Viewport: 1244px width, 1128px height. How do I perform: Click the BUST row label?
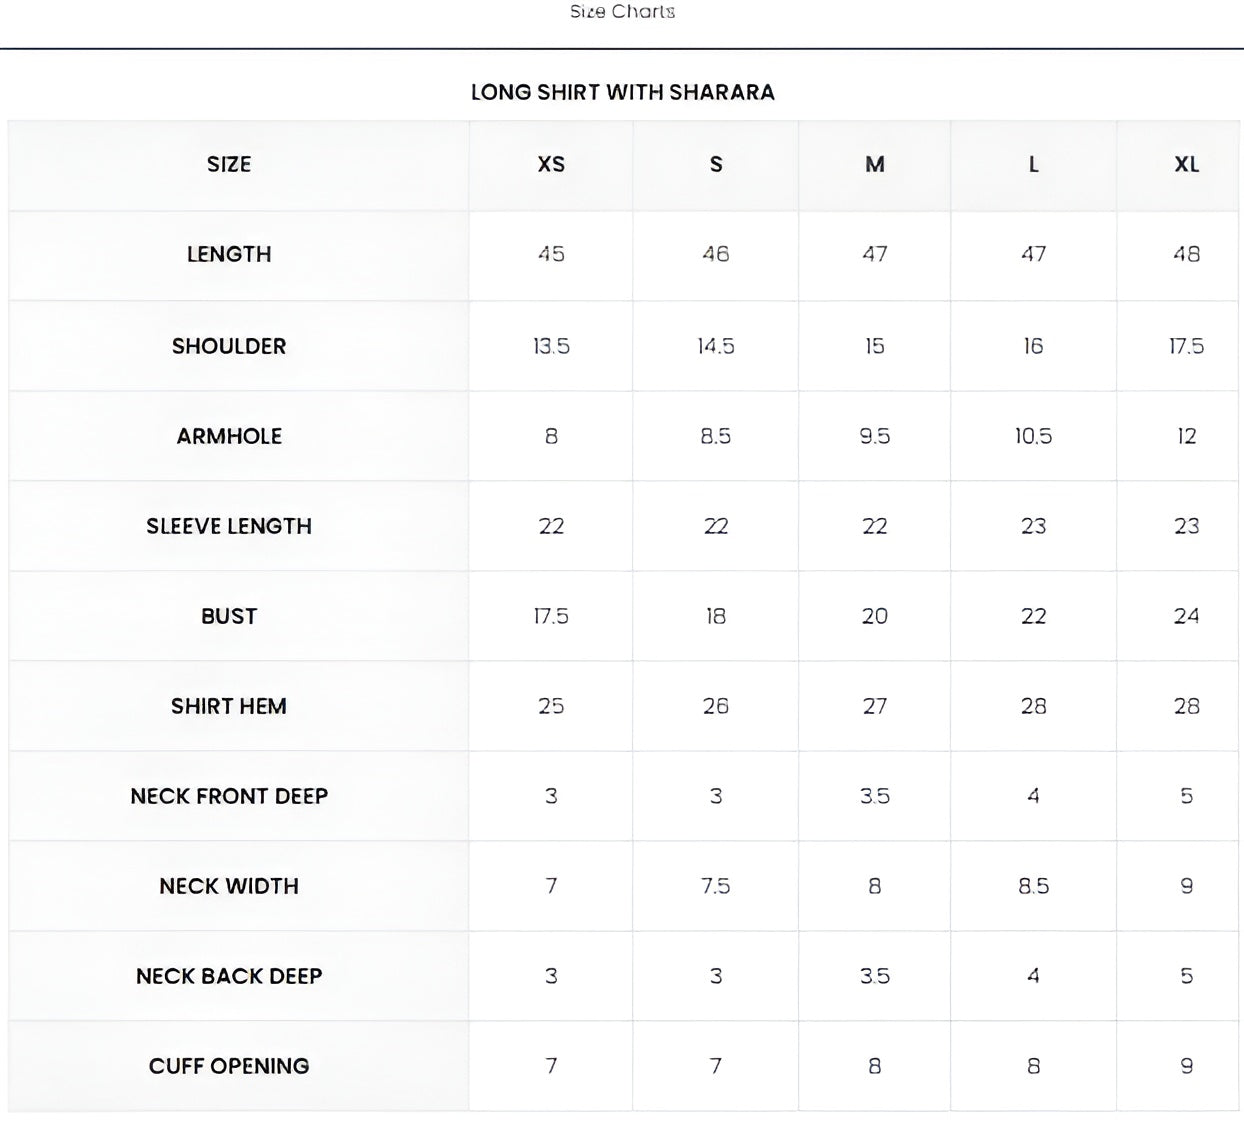(229, 616)
